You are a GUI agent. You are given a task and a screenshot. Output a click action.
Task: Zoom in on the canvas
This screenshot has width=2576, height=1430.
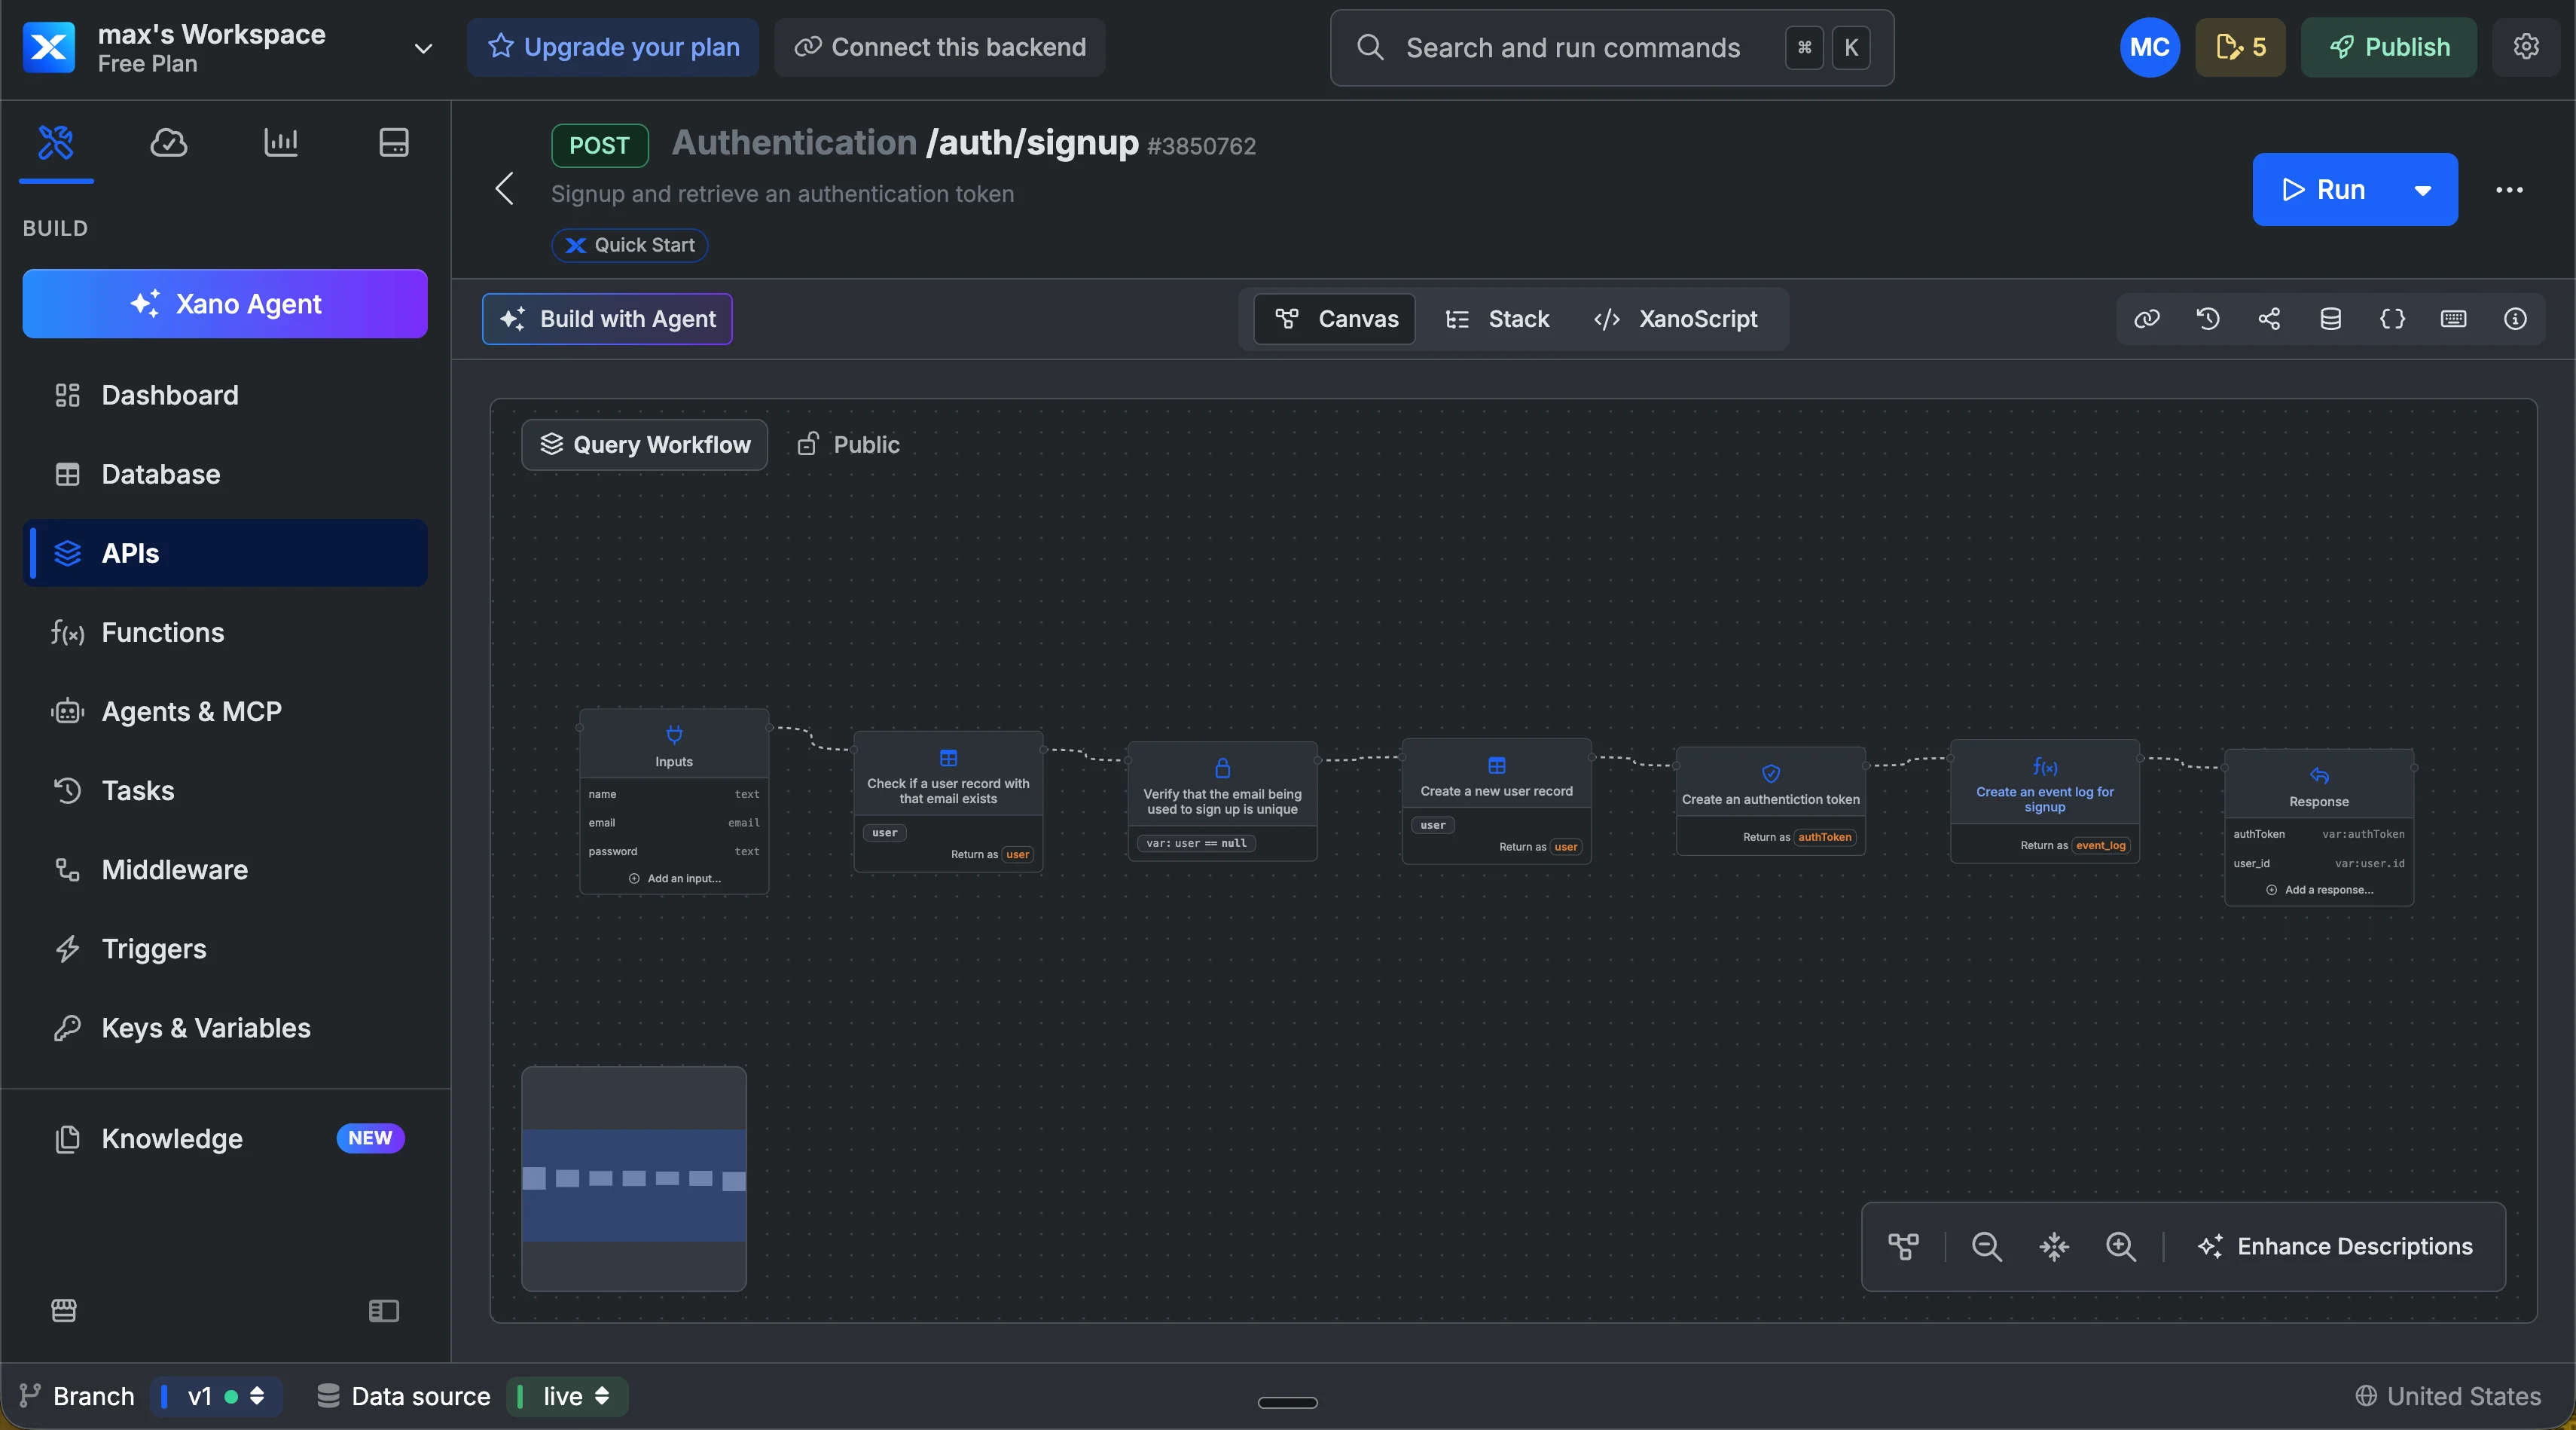coord(2121,1246)
